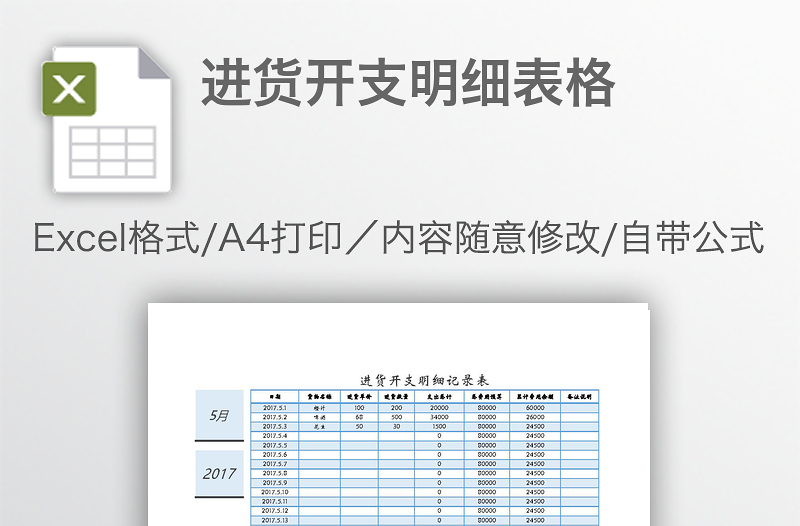Image resolution: width=800 pixels, height=526 pixels.
Task: Click the unit price cell 100
Action: pyautogui.click(x=359, y=408)
